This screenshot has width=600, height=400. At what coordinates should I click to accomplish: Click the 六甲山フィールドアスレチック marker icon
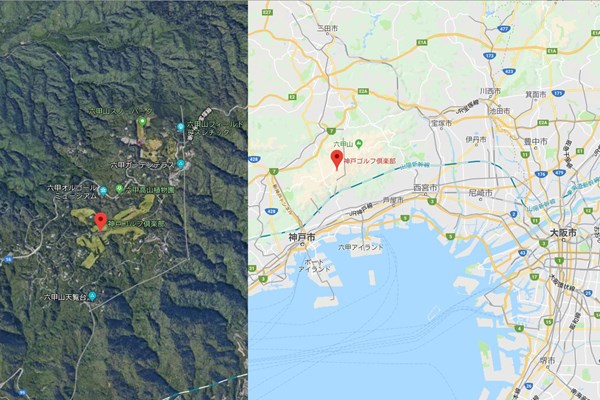click(x=181, y=126)
